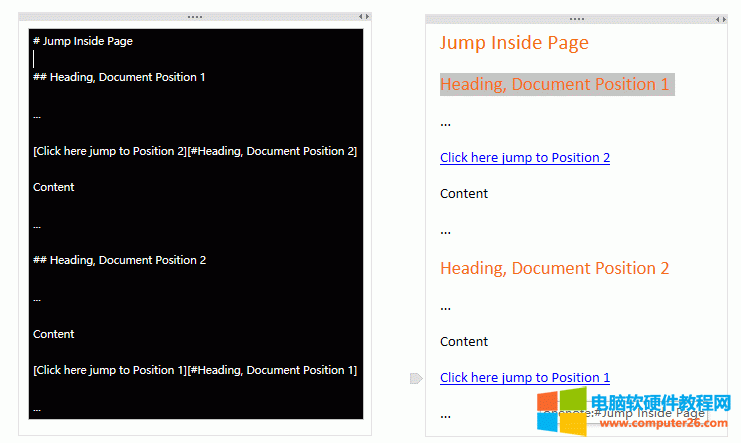Viewport: 741px width, 443px height.
Task: Click the markdown link source for Position 1
Action: click(x=195, y=370)
